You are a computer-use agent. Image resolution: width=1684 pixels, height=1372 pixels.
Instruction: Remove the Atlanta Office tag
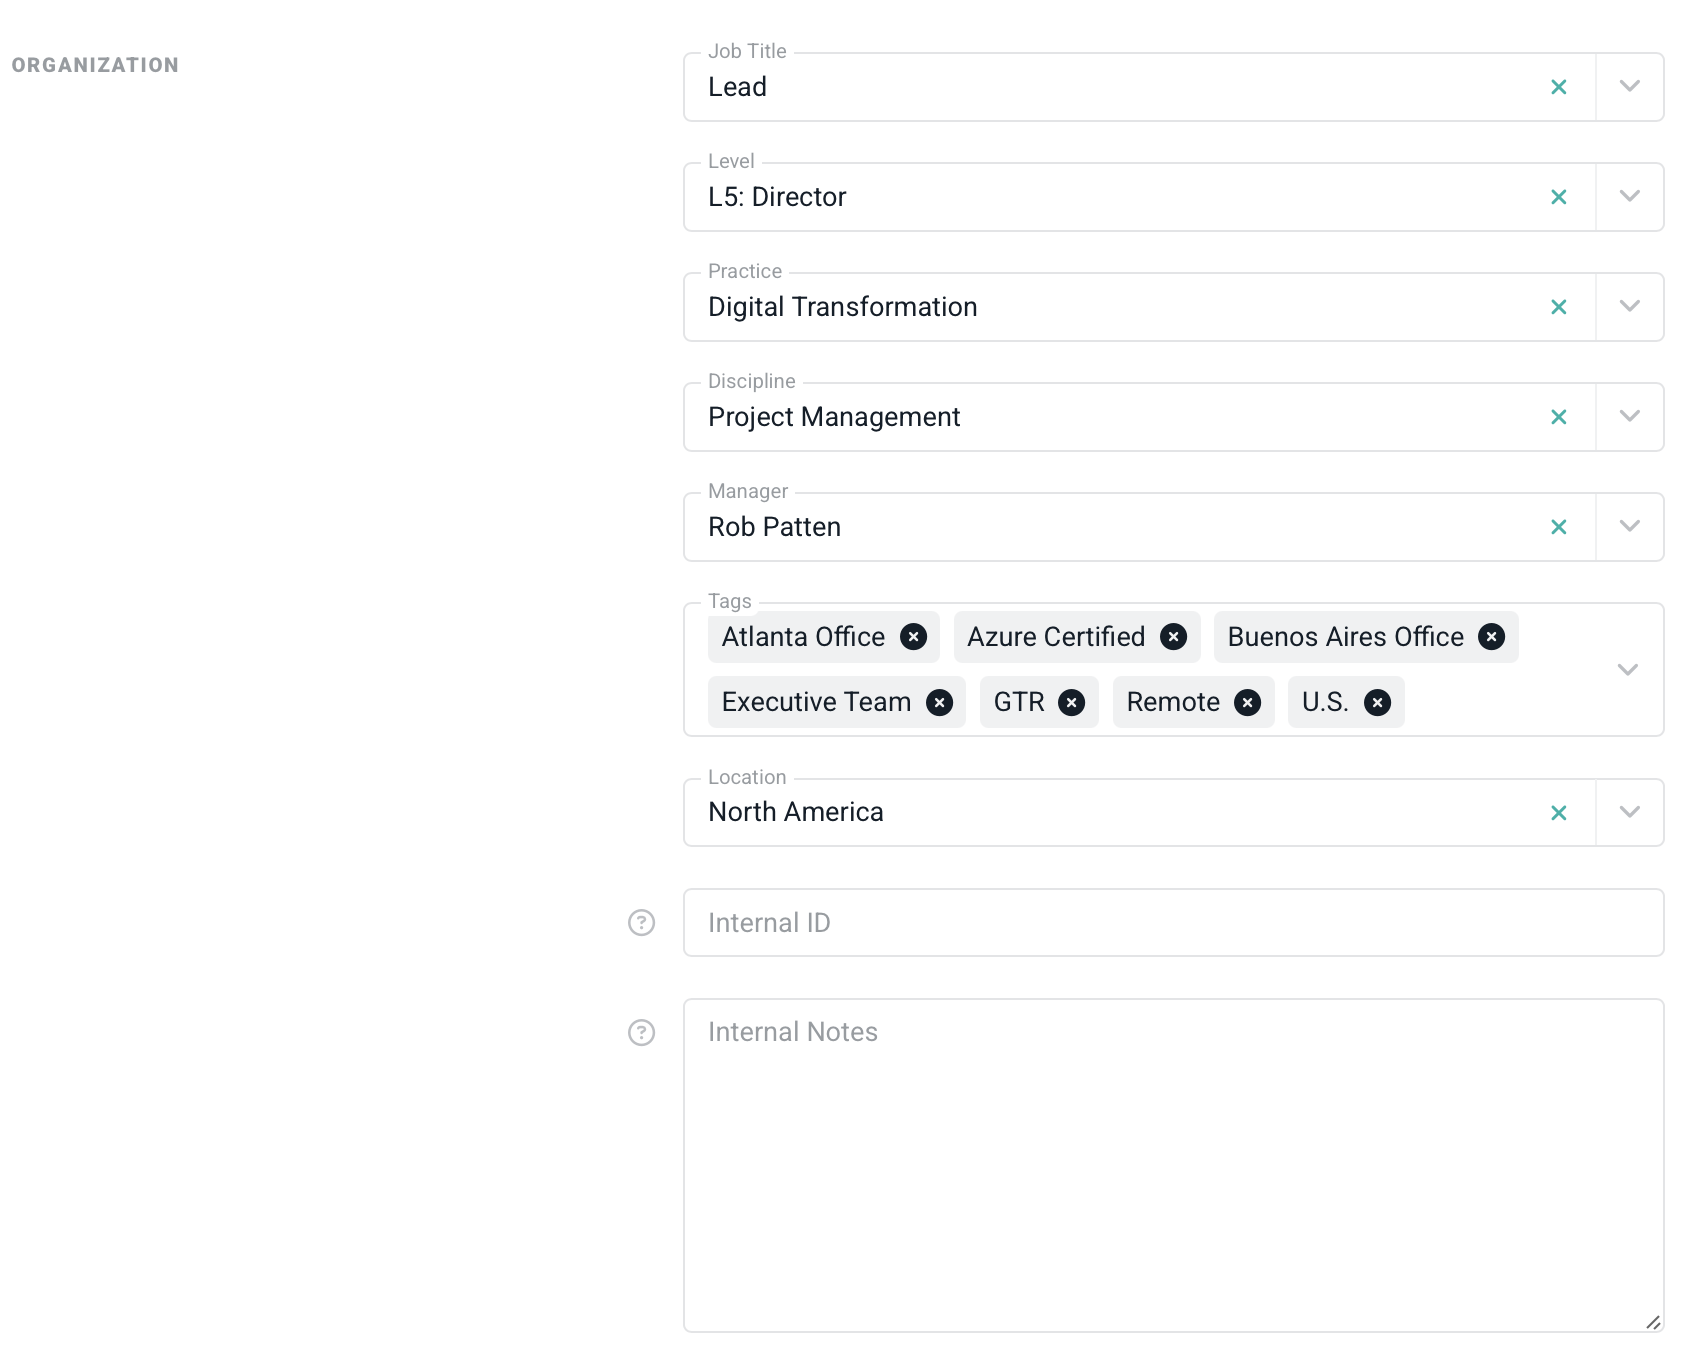913,637
